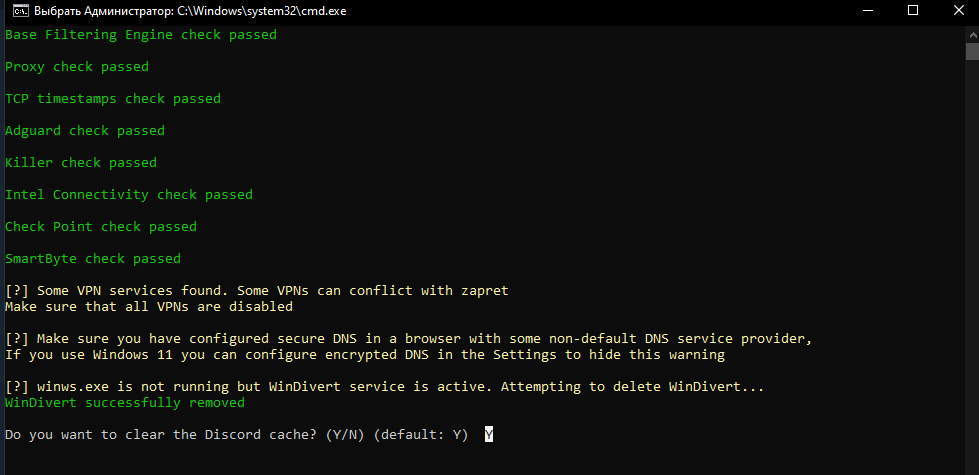Open the cmd.exe system menu icon
This screenshot has height=475, width=979.
tap(21, 11)
